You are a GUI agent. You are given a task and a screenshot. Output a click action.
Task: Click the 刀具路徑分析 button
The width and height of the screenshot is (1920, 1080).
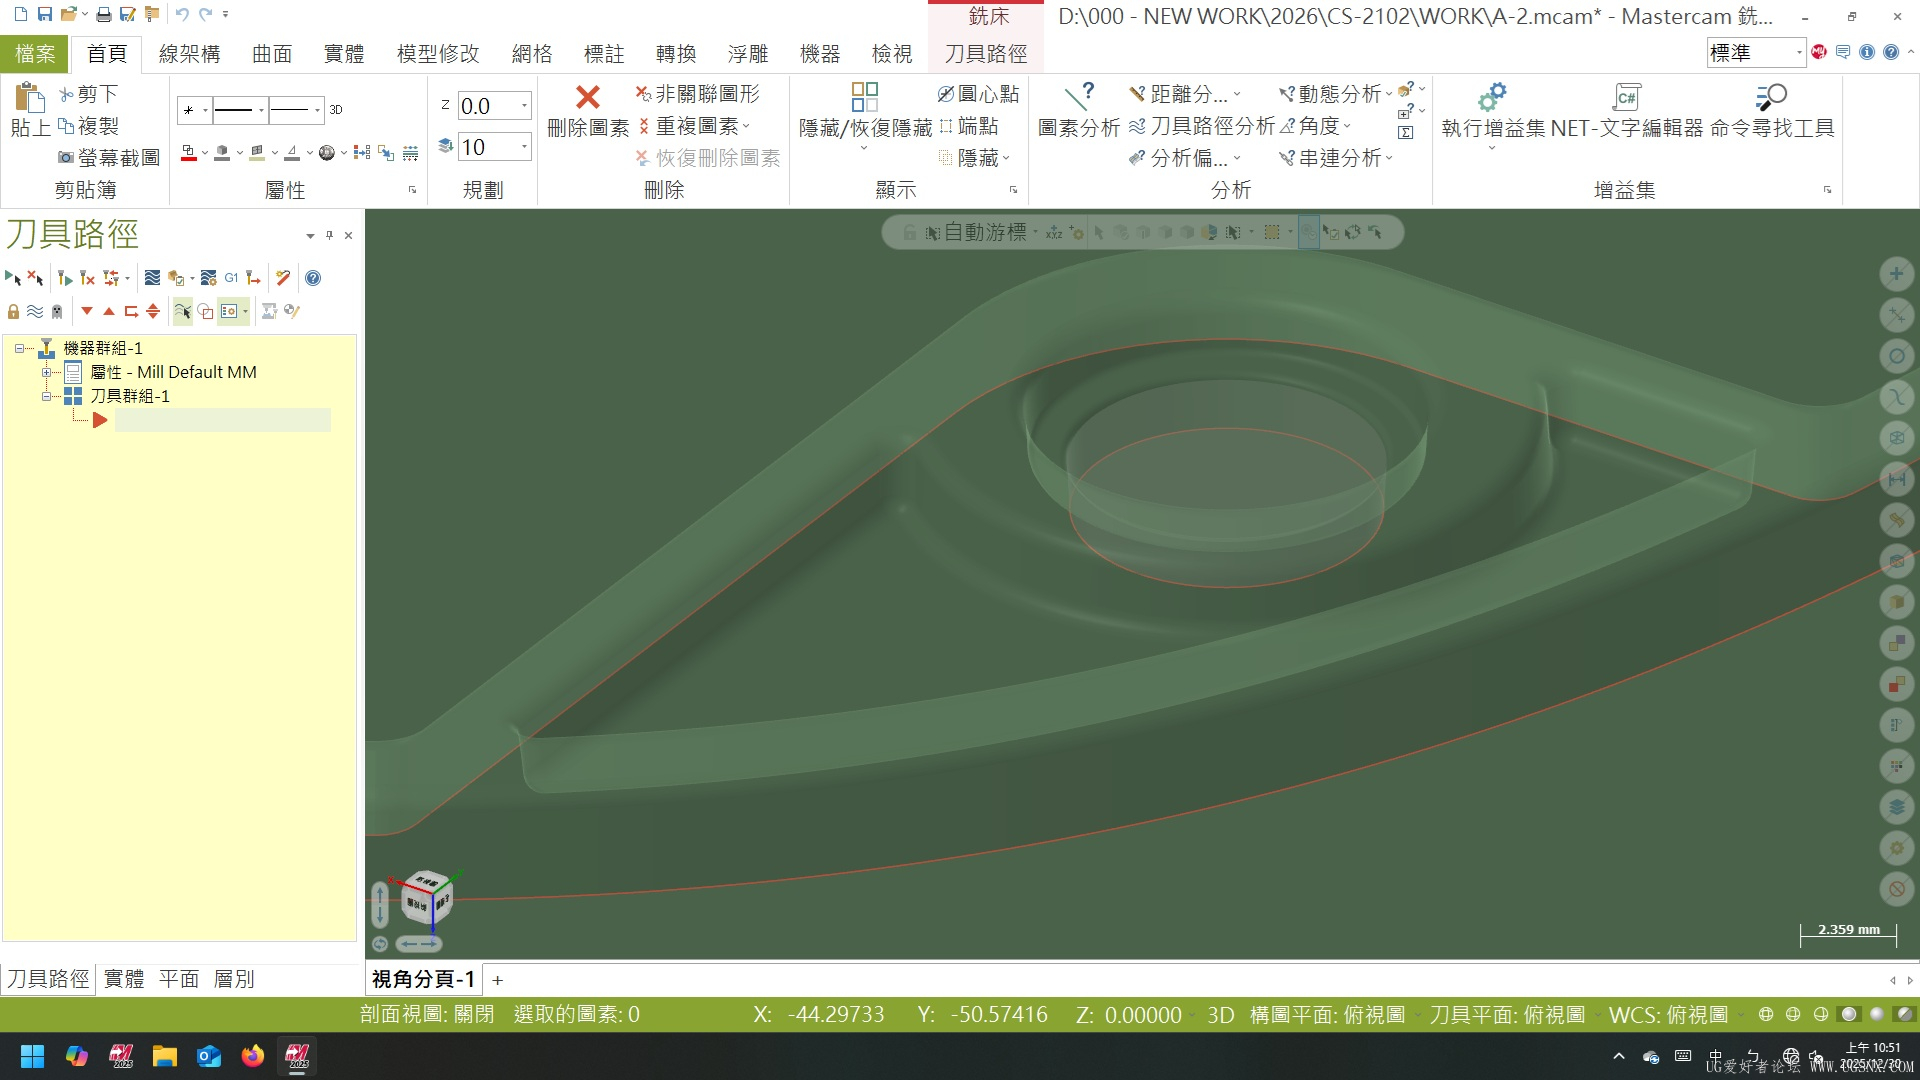point(1201,126)
